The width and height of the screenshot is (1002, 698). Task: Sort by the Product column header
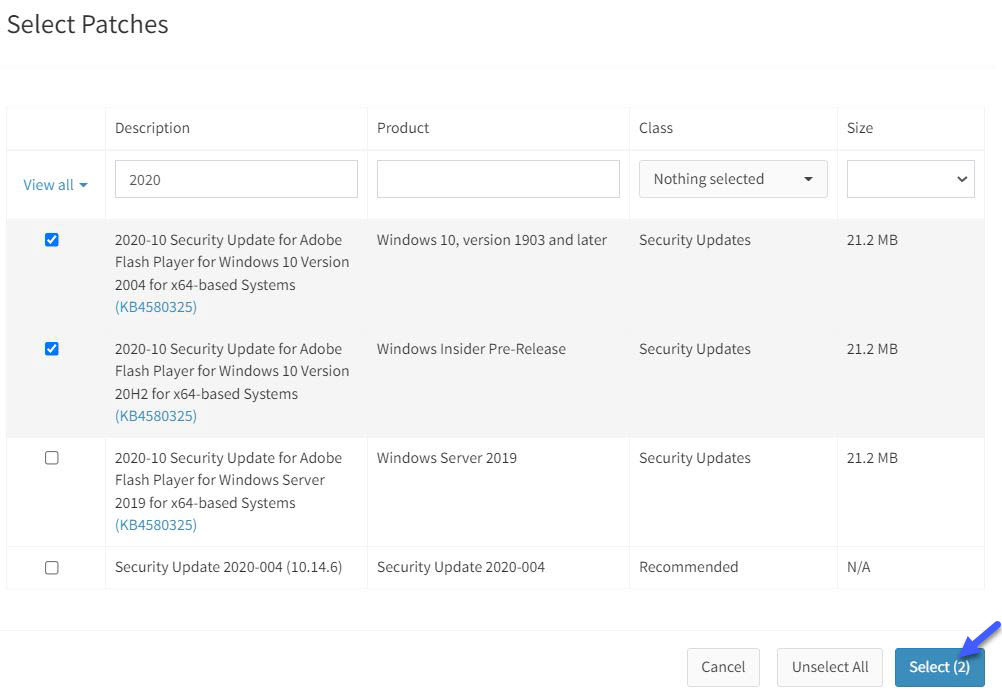tap(403, 128)
